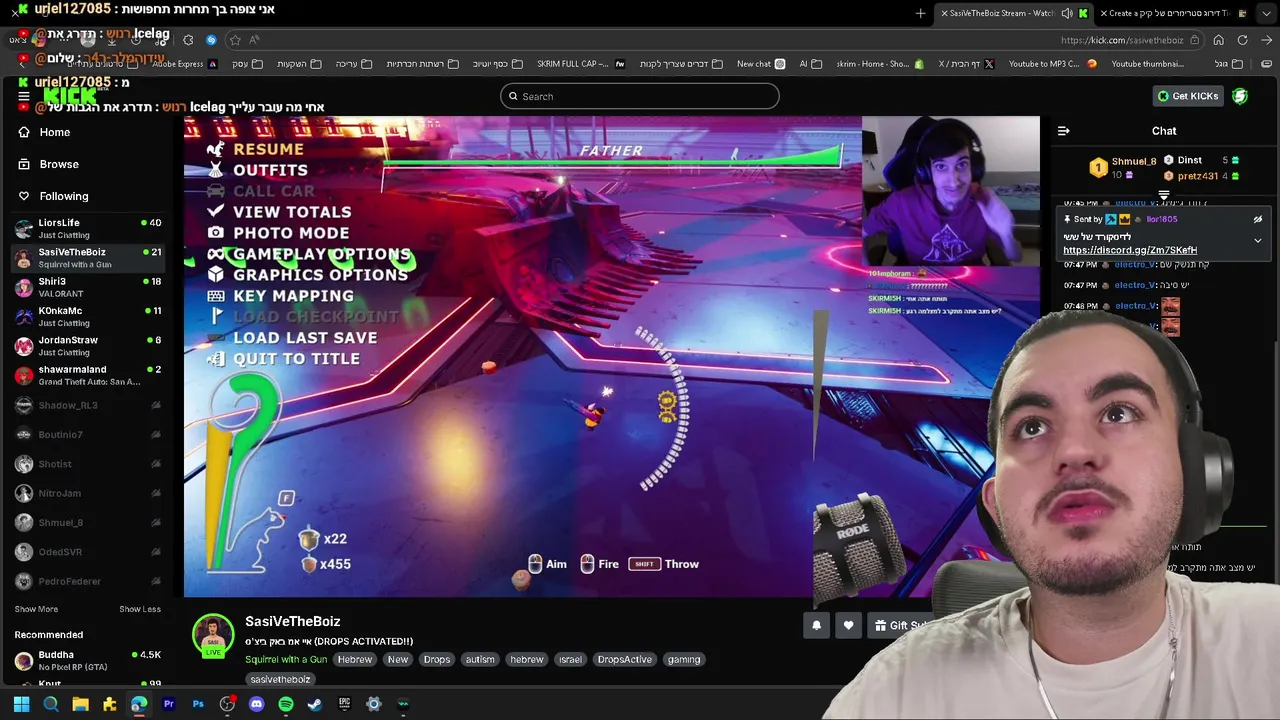Open the כסף יוטיוב bookmarks folder
Image resolution: width=1280 pixels, height=720 pixels.
click(497, 64)
